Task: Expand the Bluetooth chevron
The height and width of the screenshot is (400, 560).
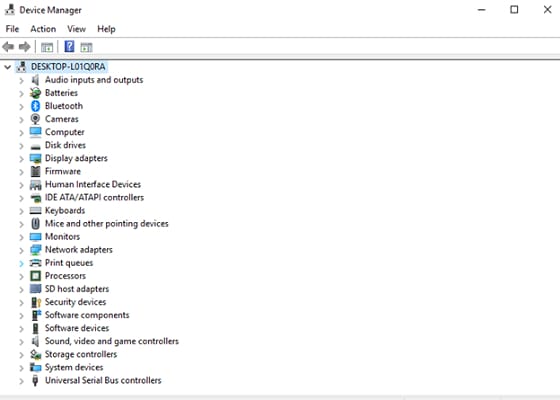Action: coord(21,106)
